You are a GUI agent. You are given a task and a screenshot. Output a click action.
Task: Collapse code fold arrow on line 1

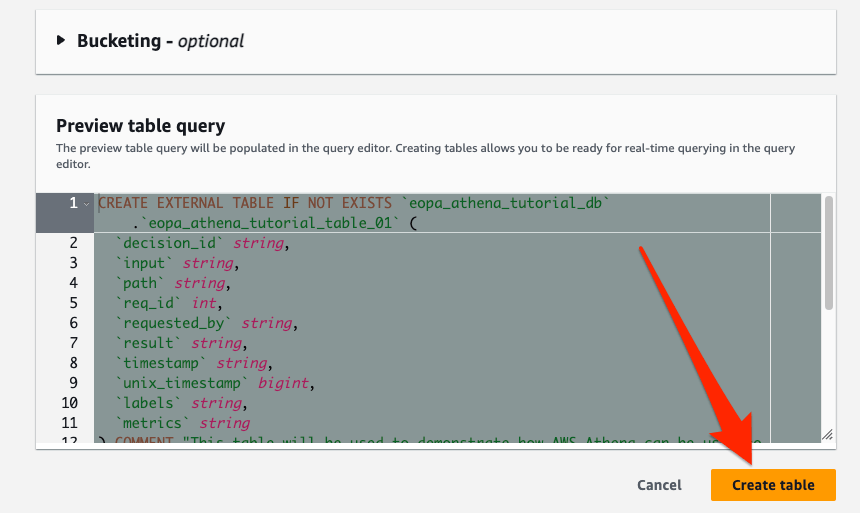click(87, 204)
